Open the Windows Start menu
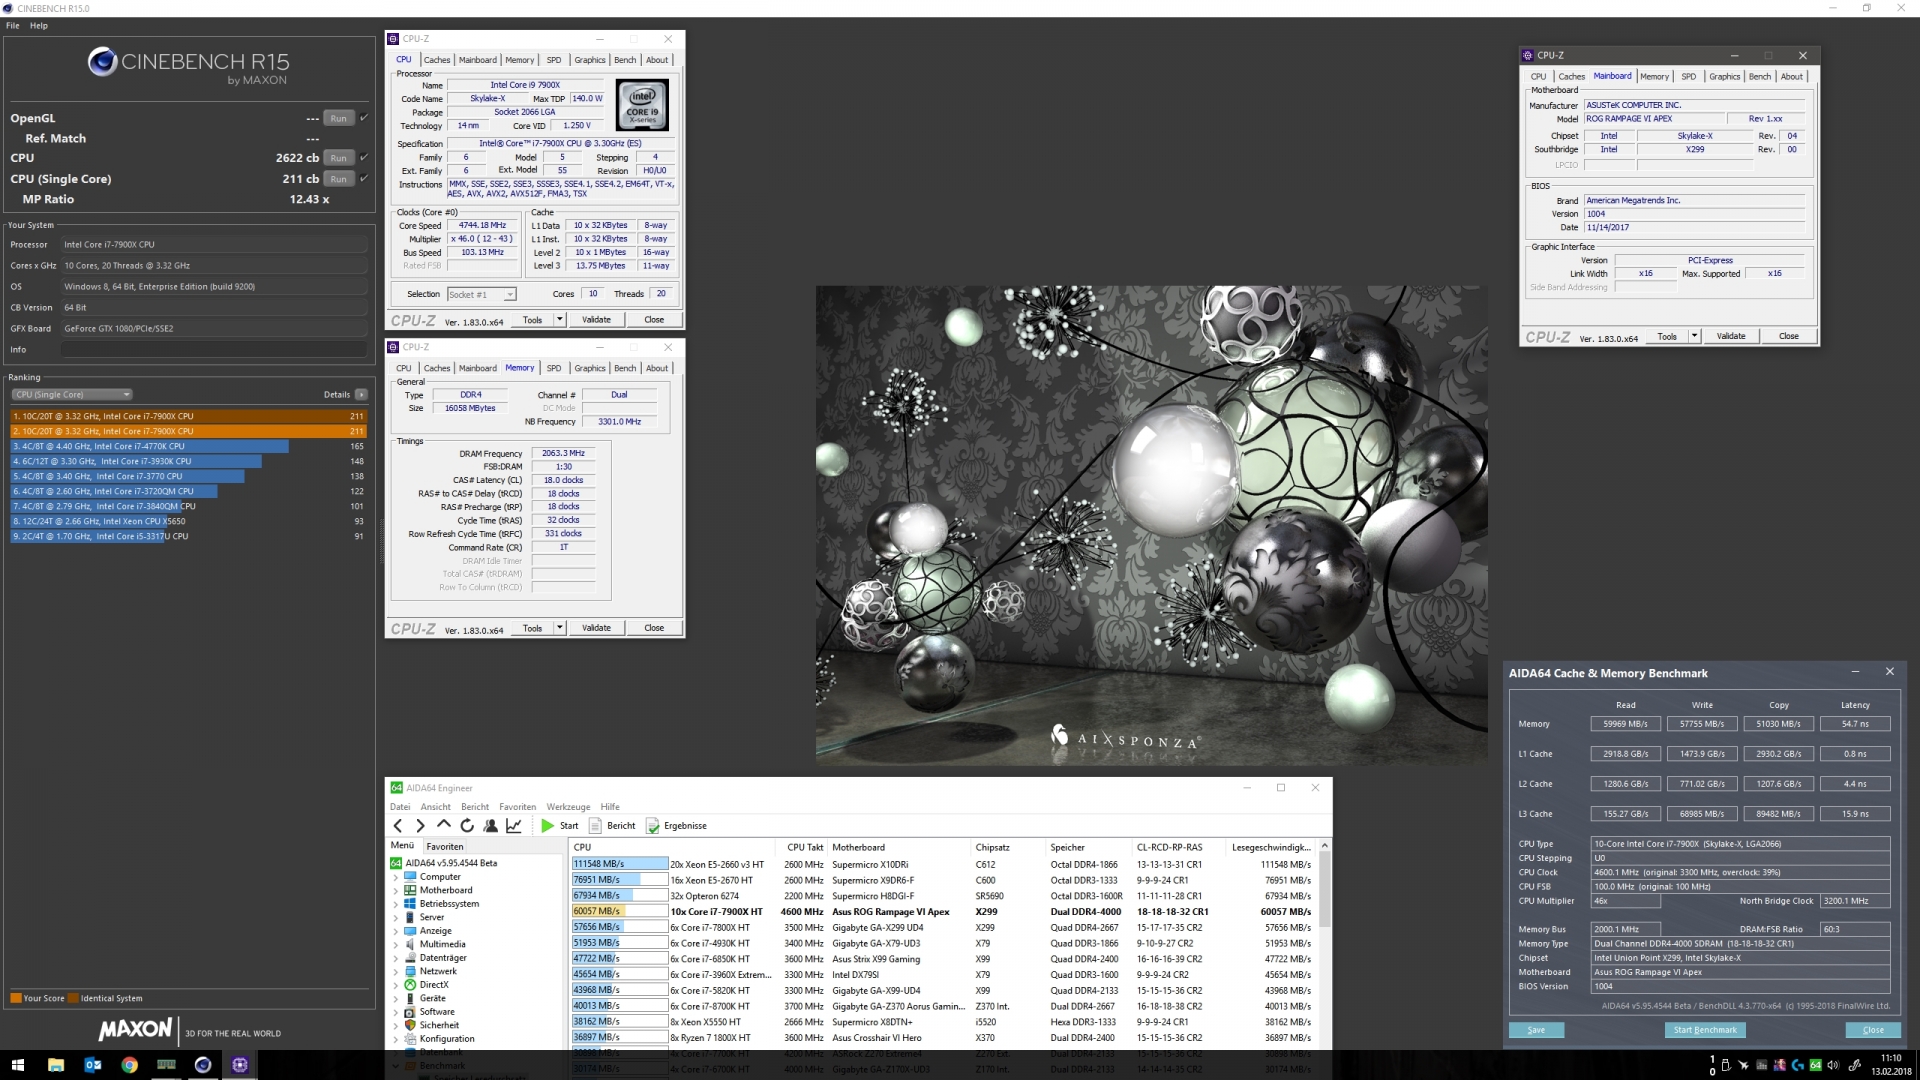Viewport: 1920px width, 1080px height. (x=18, y=1065)
